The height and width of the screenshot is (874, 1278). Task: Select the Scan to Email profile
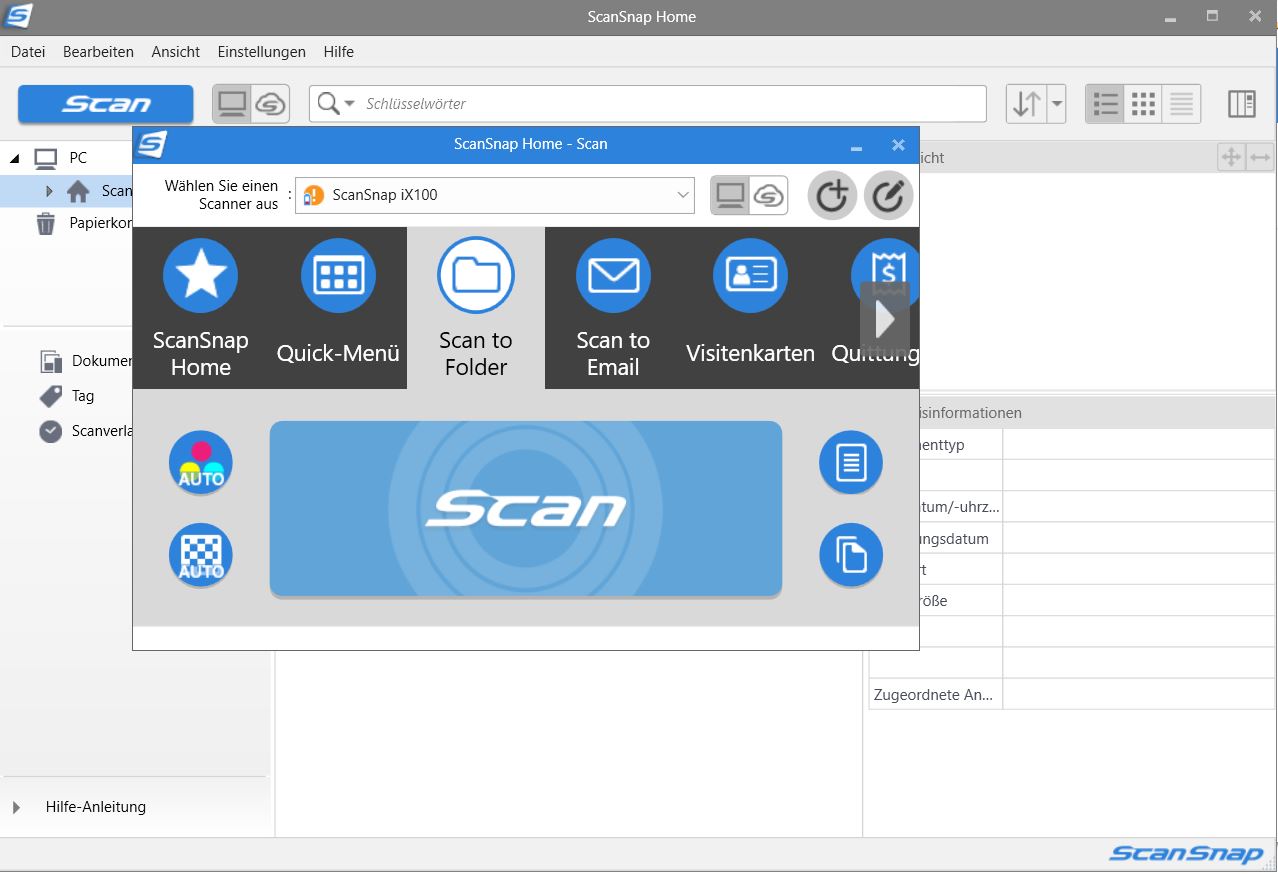(613, 275)
